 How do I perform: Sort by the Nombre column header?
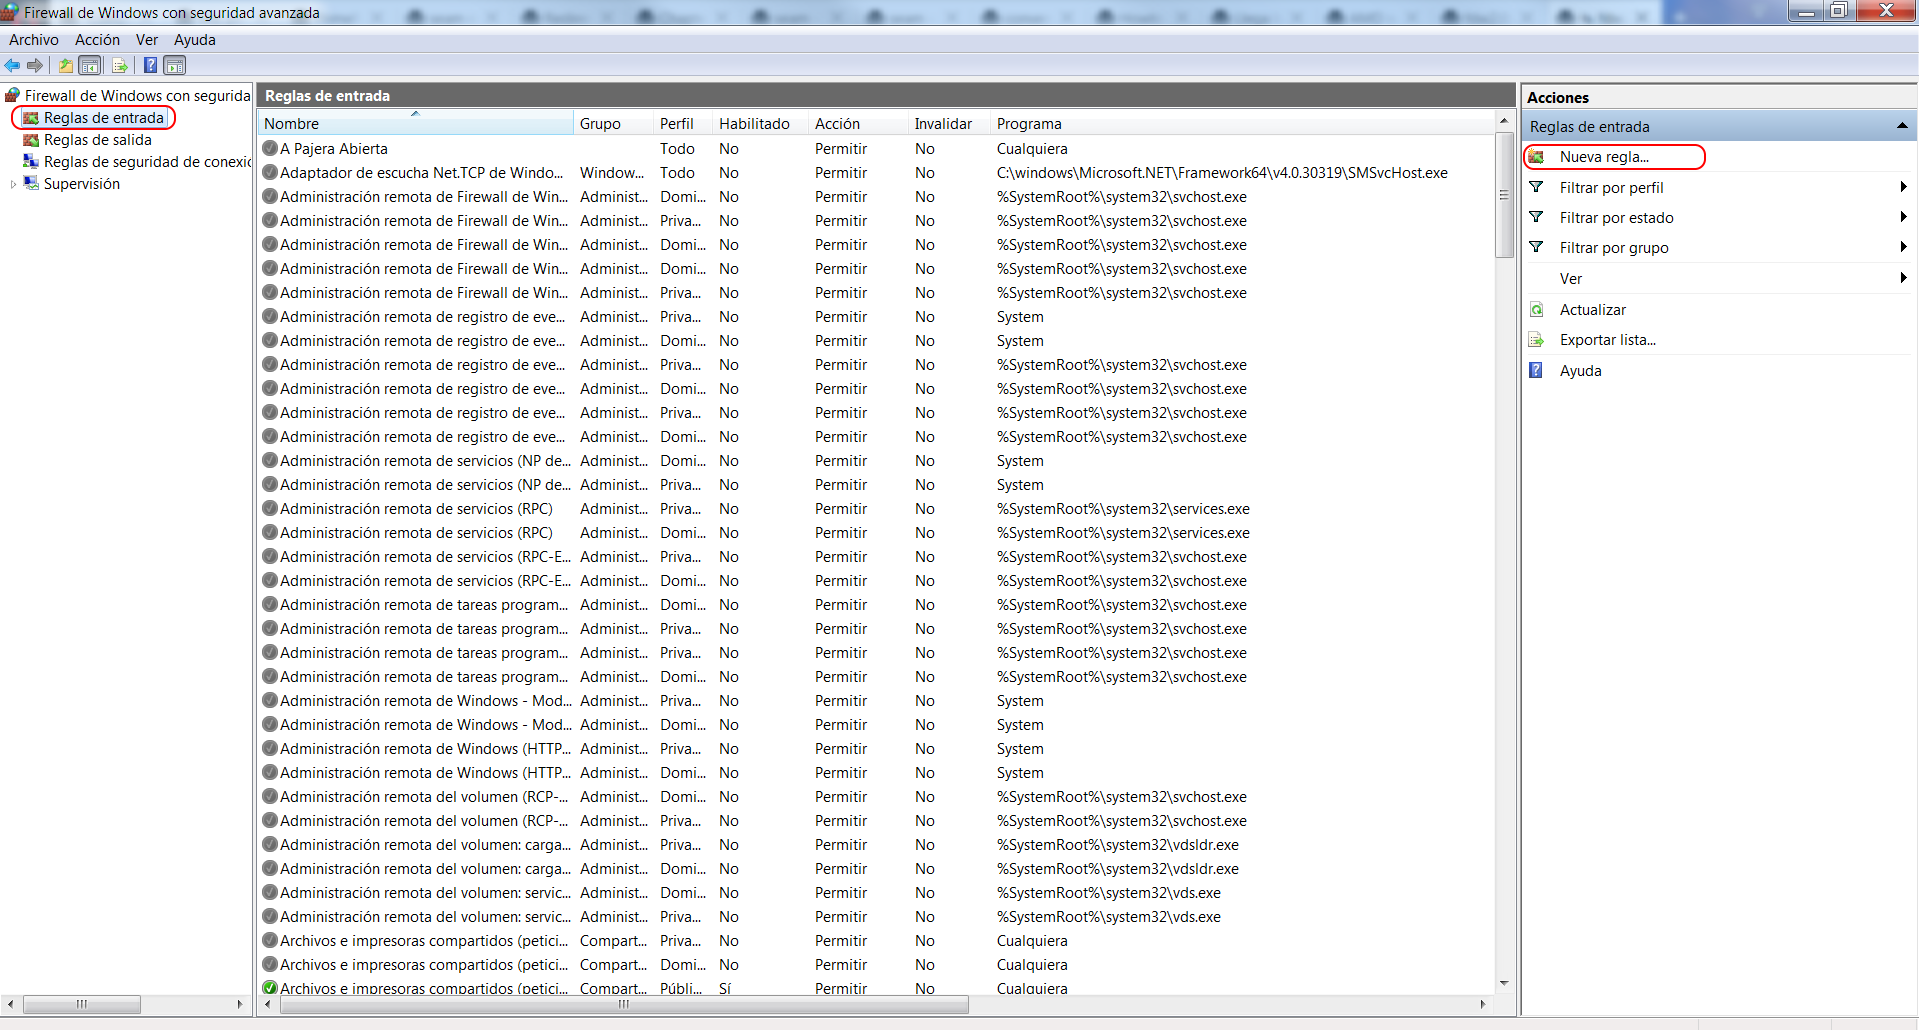(416, 123)
